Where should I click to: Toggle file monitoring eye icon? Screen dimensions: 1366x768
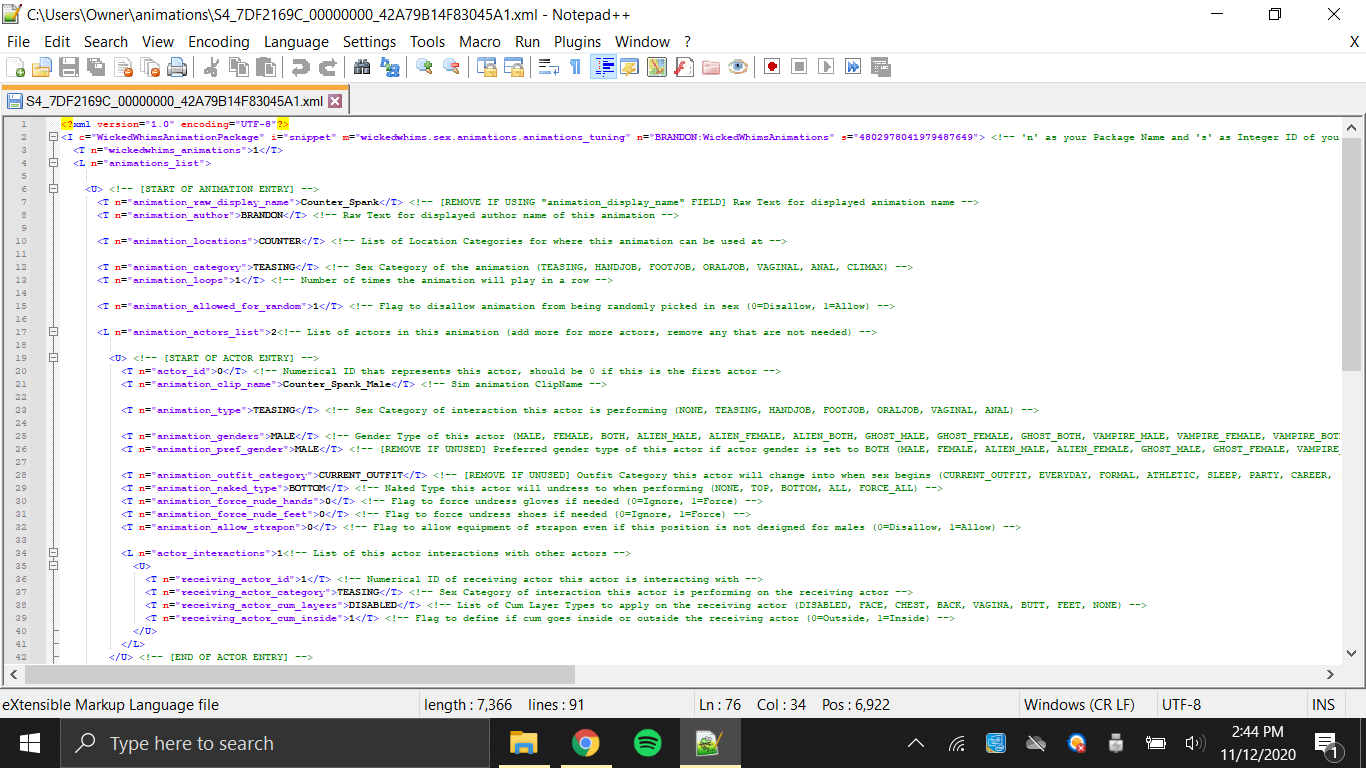point(738,67)
